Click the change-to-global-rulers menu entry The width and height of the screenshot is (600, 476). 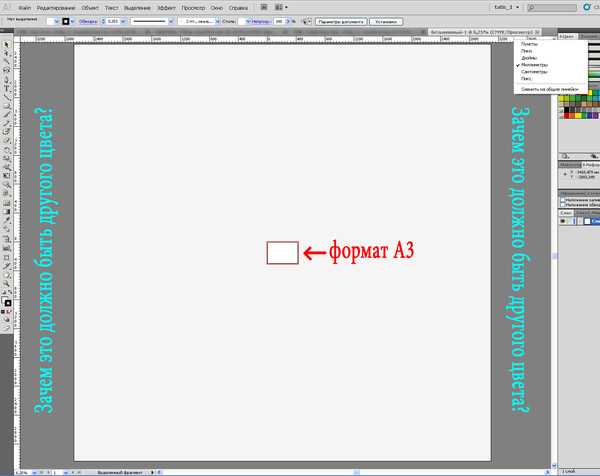[x=549, y=89]
